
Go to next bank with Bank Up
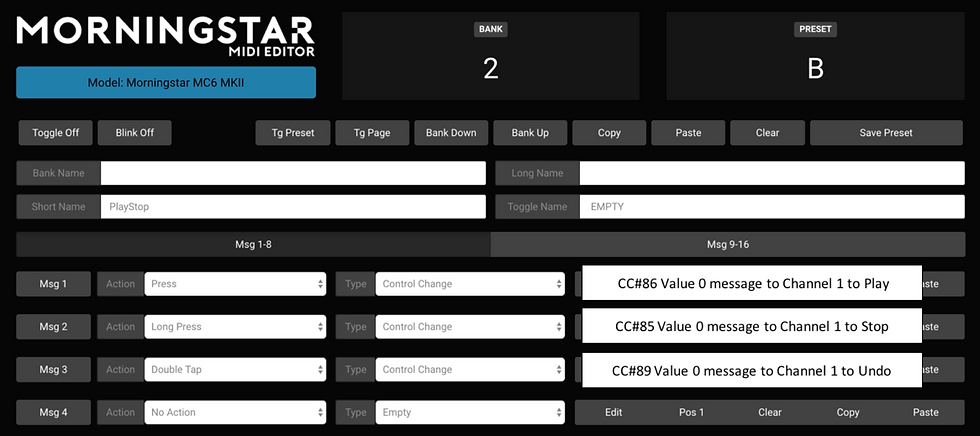[530, 132]
